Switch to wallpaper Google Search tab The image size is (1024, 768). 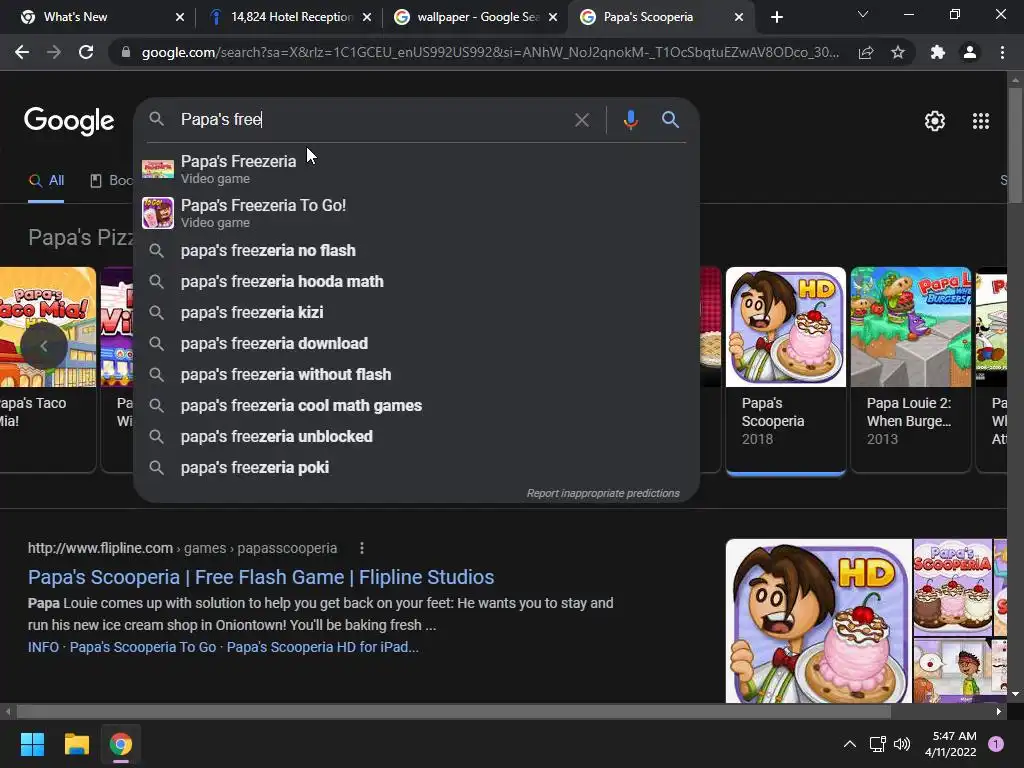click(x=473, y=17)
